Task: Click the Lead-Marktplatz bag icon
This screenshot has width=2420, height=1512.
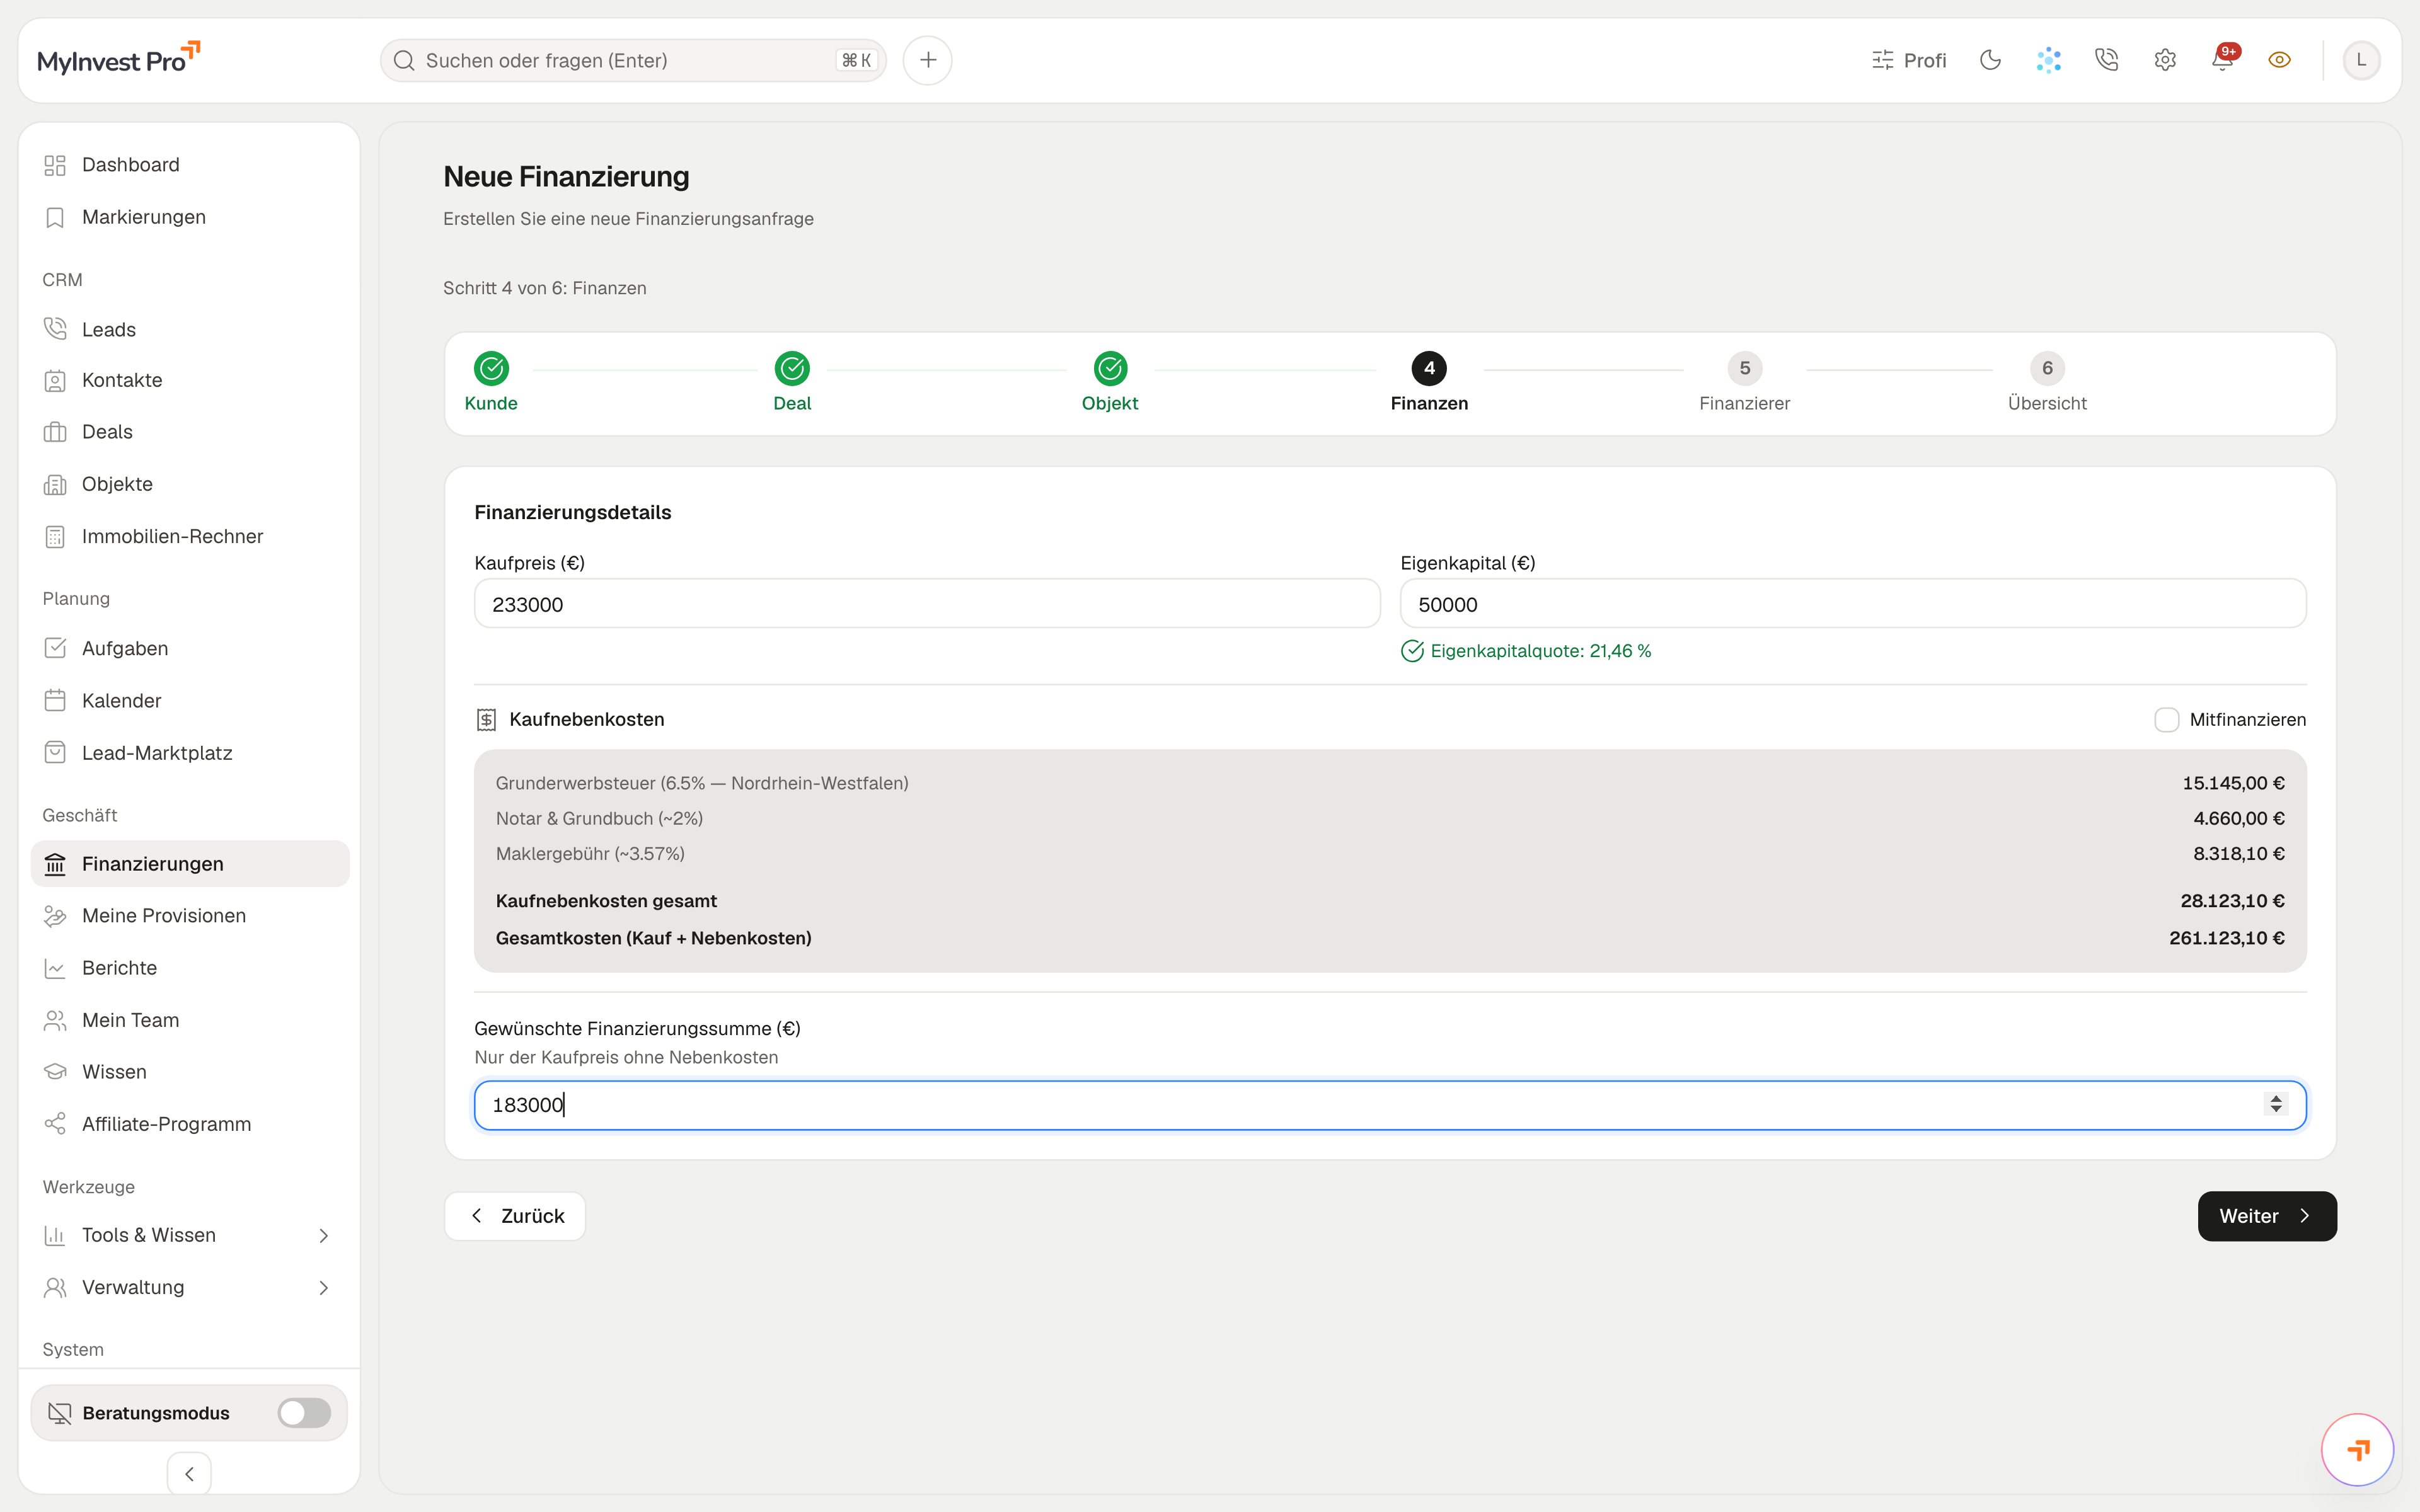Action: (x=55, y=752)
